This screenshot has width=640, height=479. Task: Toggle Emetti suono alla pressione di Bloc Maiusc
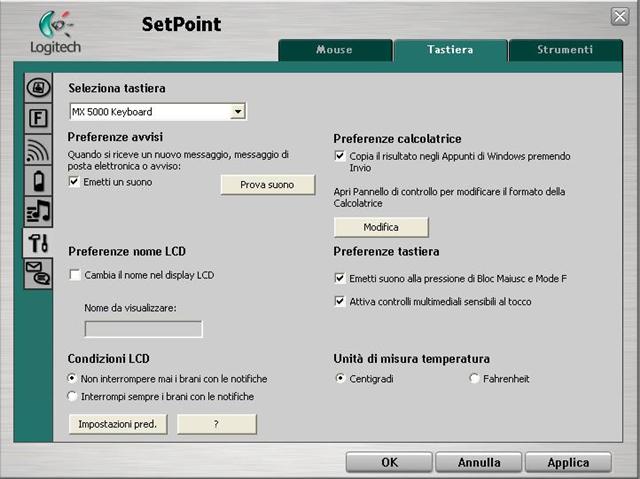pyautogui.click(x=340, y=278)
